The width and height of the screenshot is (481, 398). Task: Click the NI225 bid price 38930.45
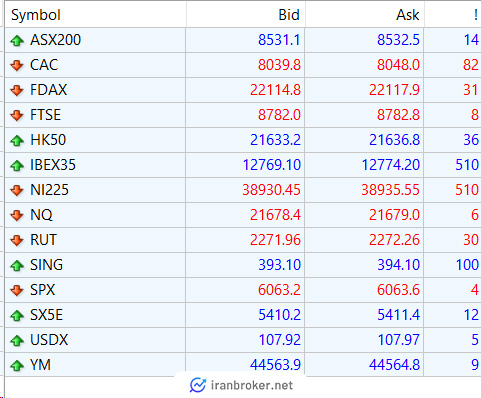(271, 190)
